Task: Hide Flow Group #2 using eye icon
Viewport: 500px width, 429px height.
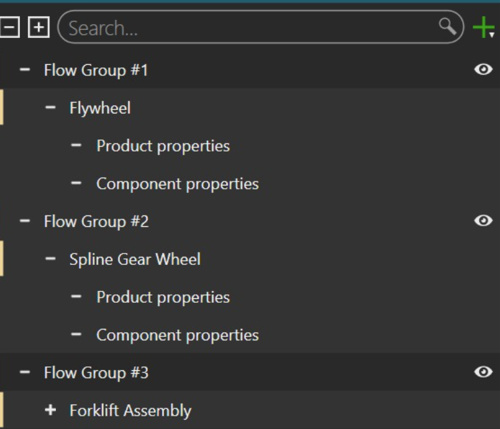Action: (x=483, y=220)
